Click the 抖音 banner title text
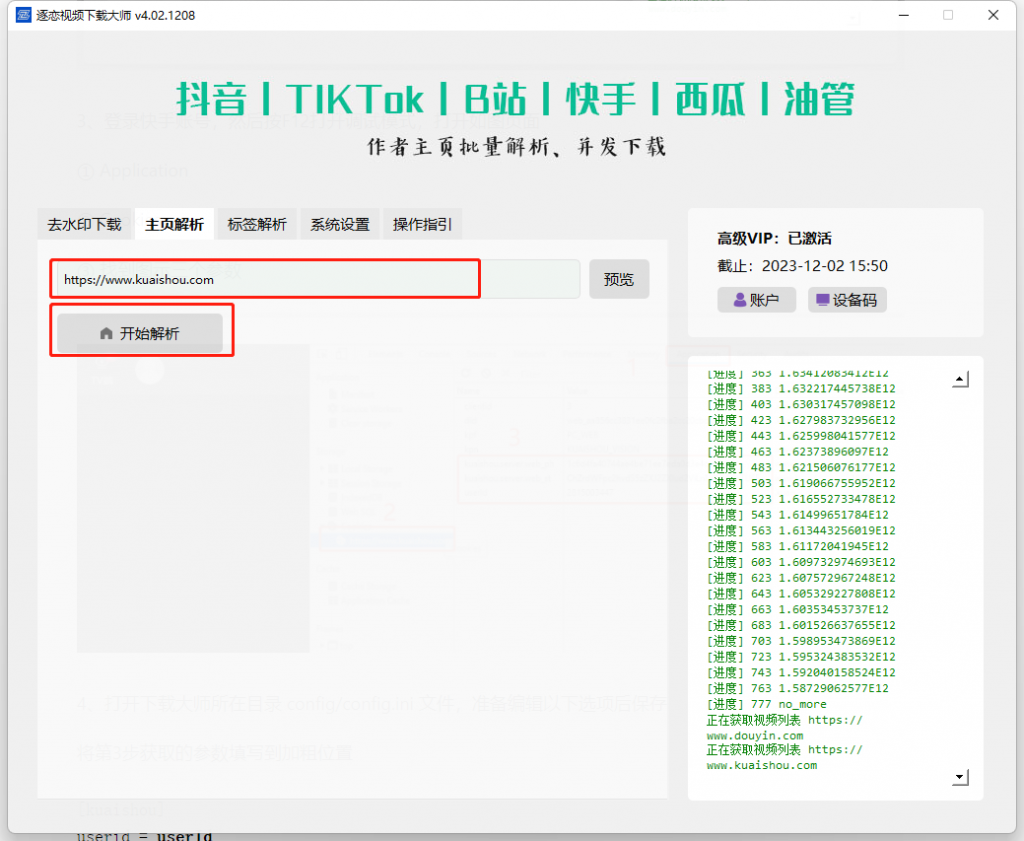1024x841 pixels. tap(212, 99)
